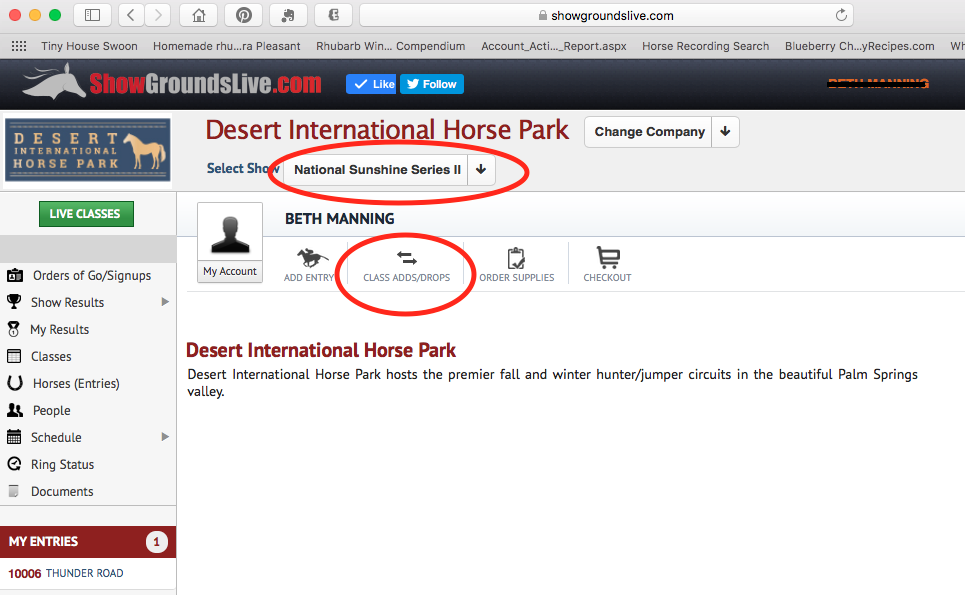This screenshot has width=965, height=595.
Task: Click Orders of Go/Signups icon
Action: 15,275
